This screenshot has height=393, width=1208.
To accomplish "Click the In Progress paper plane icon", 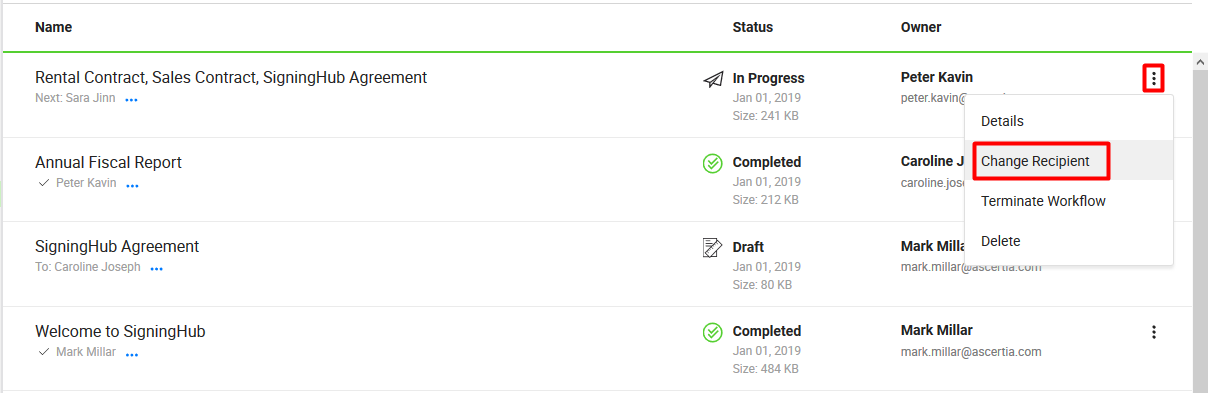I will tap(713, 79).
